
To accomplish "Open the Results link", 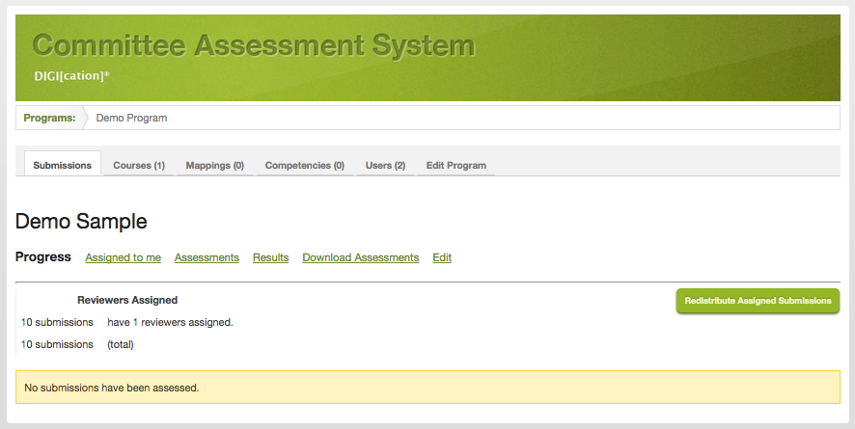I will pyautogui.click(x=270, y=257).
